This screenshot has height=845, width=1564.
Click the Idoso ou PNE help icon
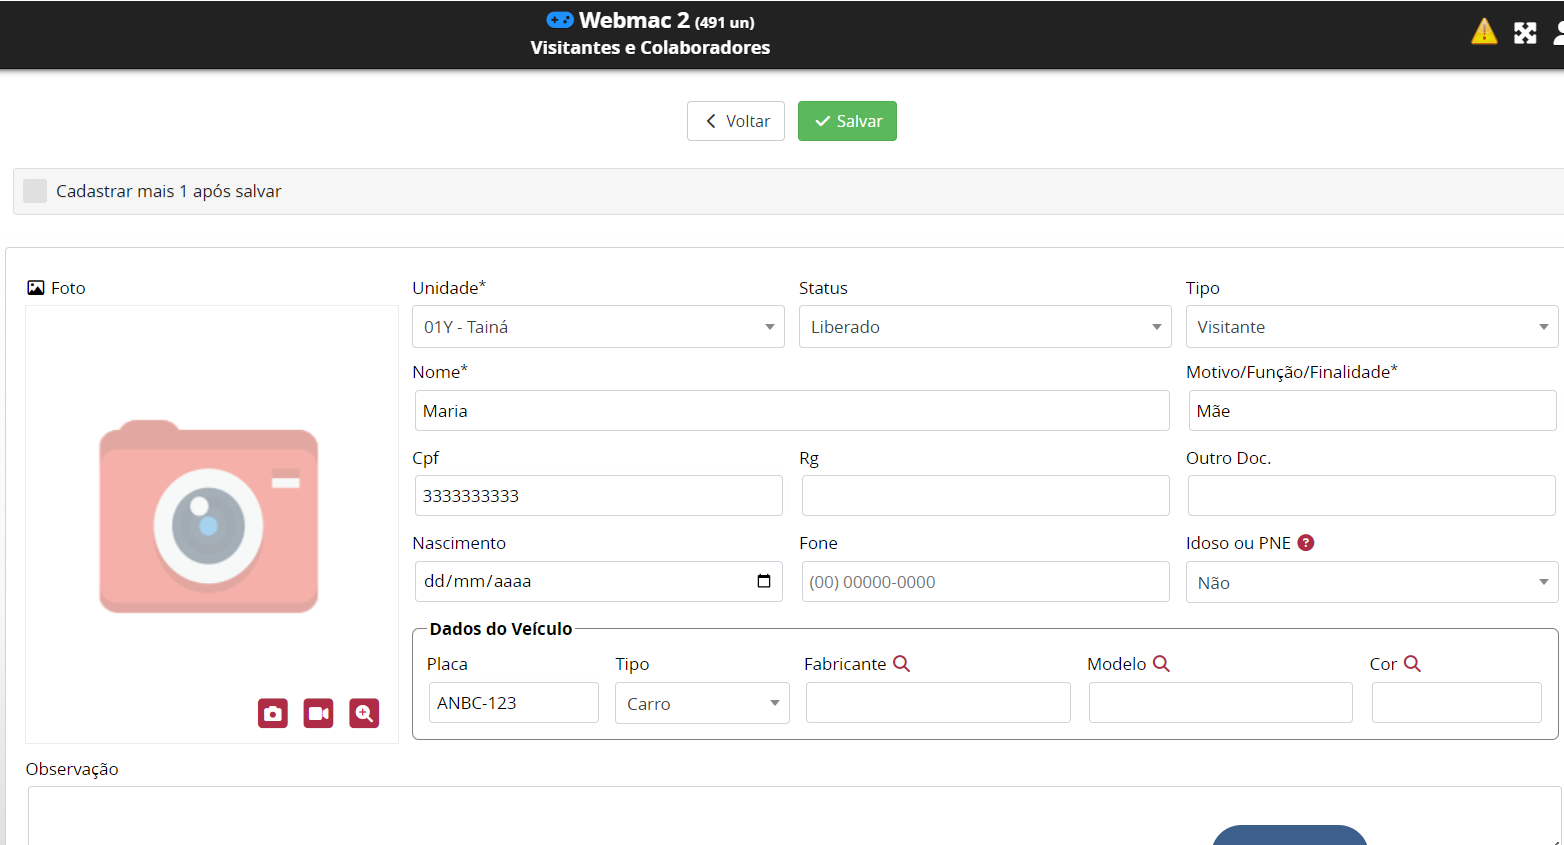pos(1305,543)
